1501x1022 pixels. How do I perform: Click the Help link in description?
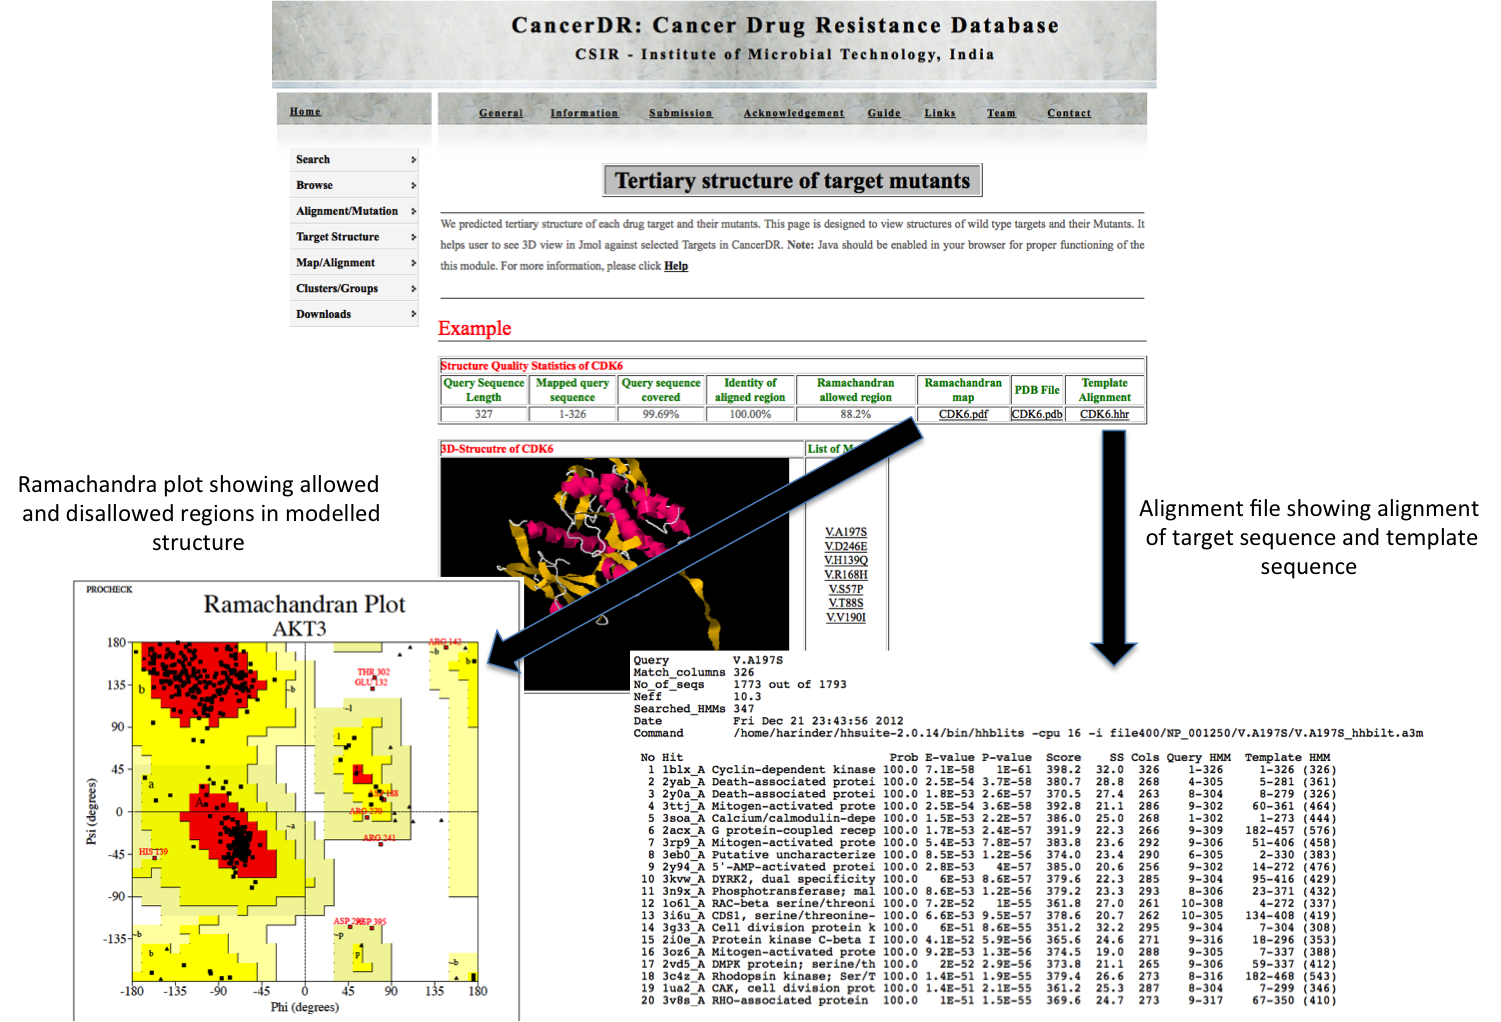click(x=676, y=266)
